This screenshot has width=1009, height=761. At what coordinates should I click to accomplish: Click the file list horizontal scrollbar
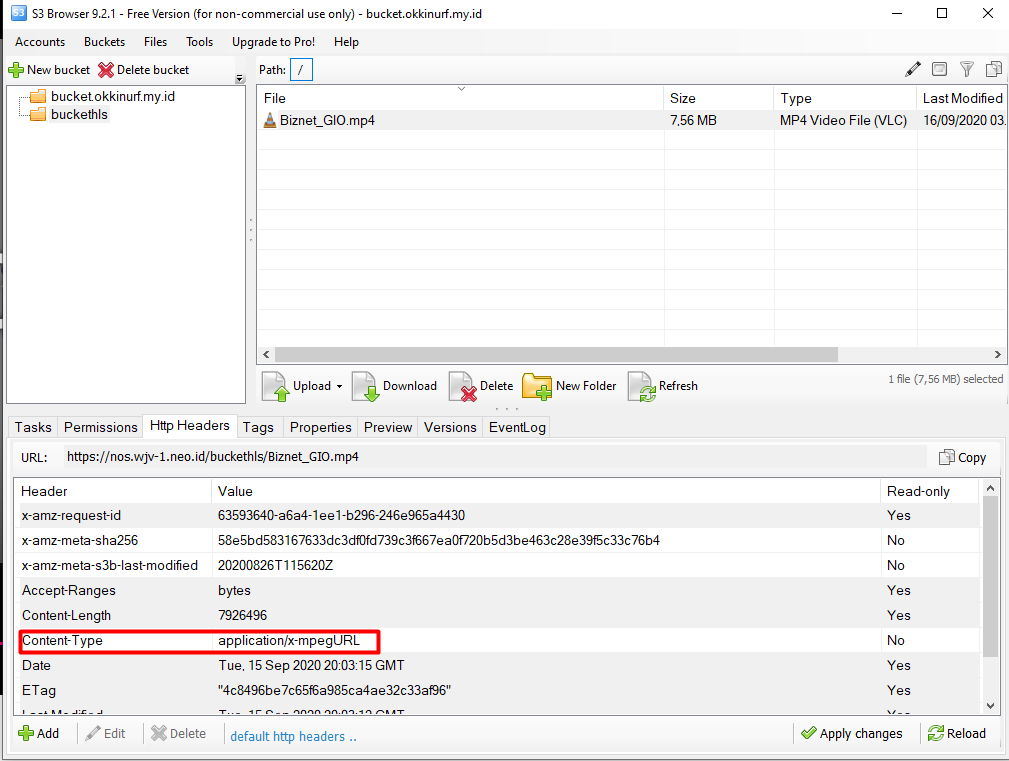click(557, 354)
